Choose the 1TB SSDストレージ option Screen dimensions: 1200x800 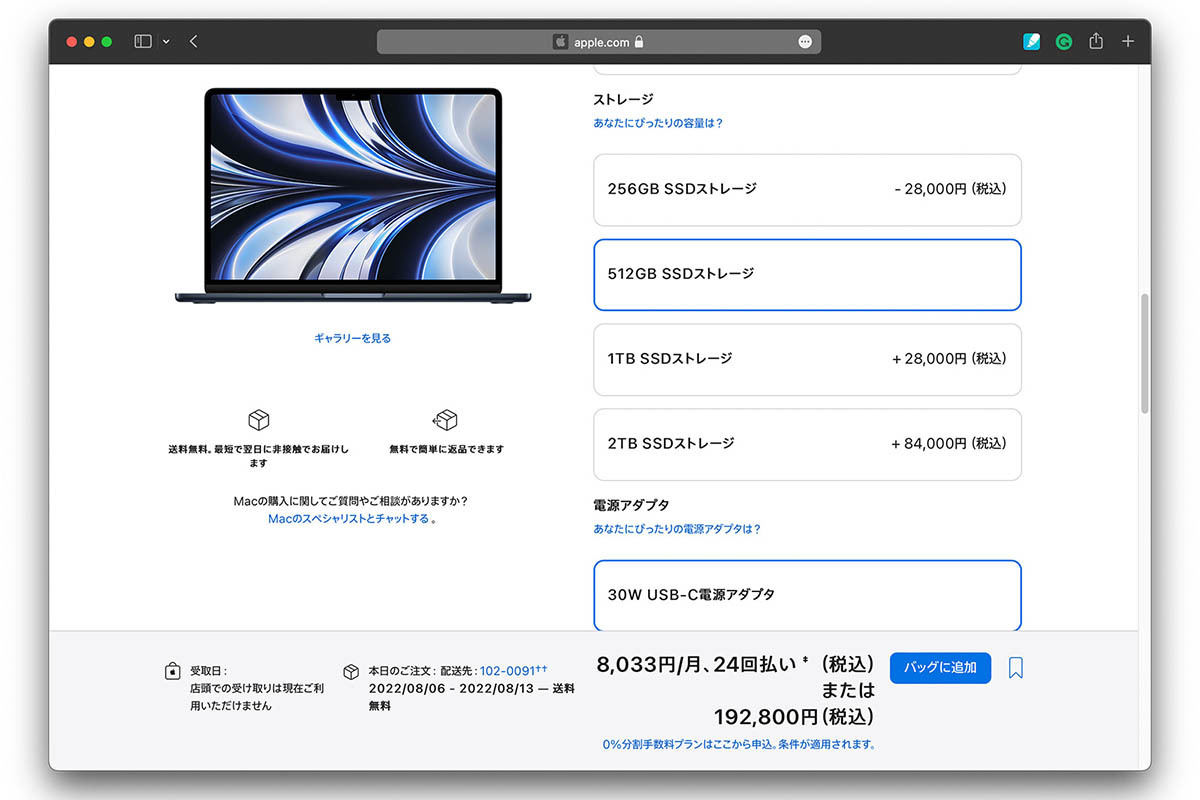pyautogui.click(x=807, y=359)
